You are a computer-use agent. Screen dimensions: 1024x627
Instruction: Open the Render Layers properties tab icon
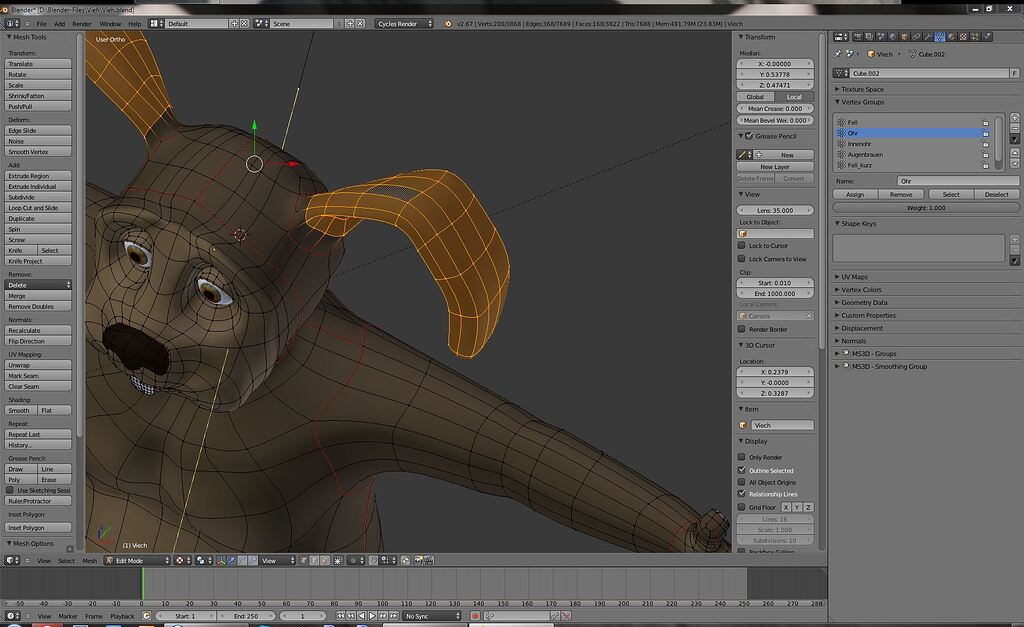(x=869, y=37)
